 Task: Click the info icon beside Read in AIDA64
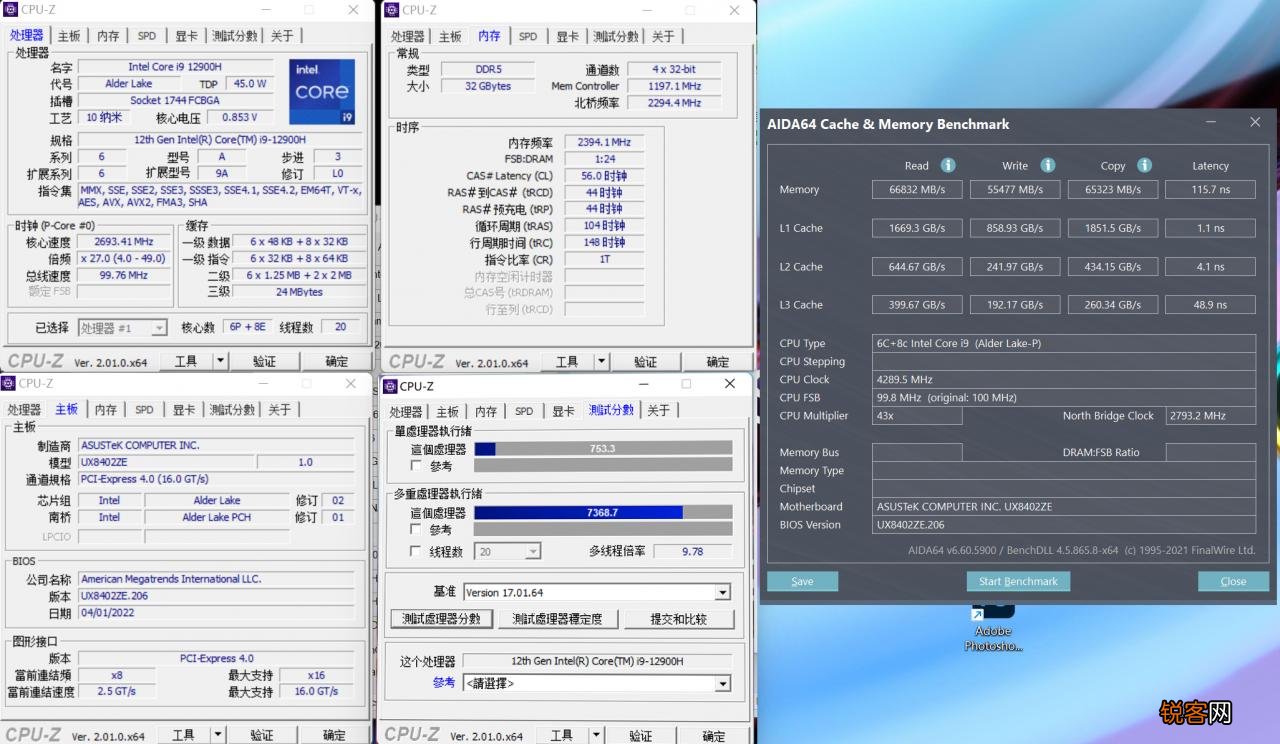948,165
